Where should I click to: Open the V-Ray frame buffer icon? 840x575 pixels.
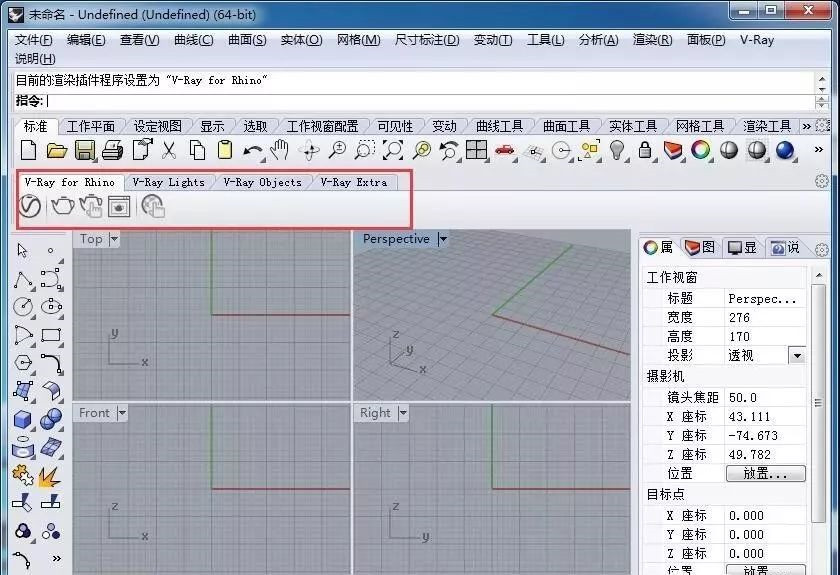tap(120, 206)
